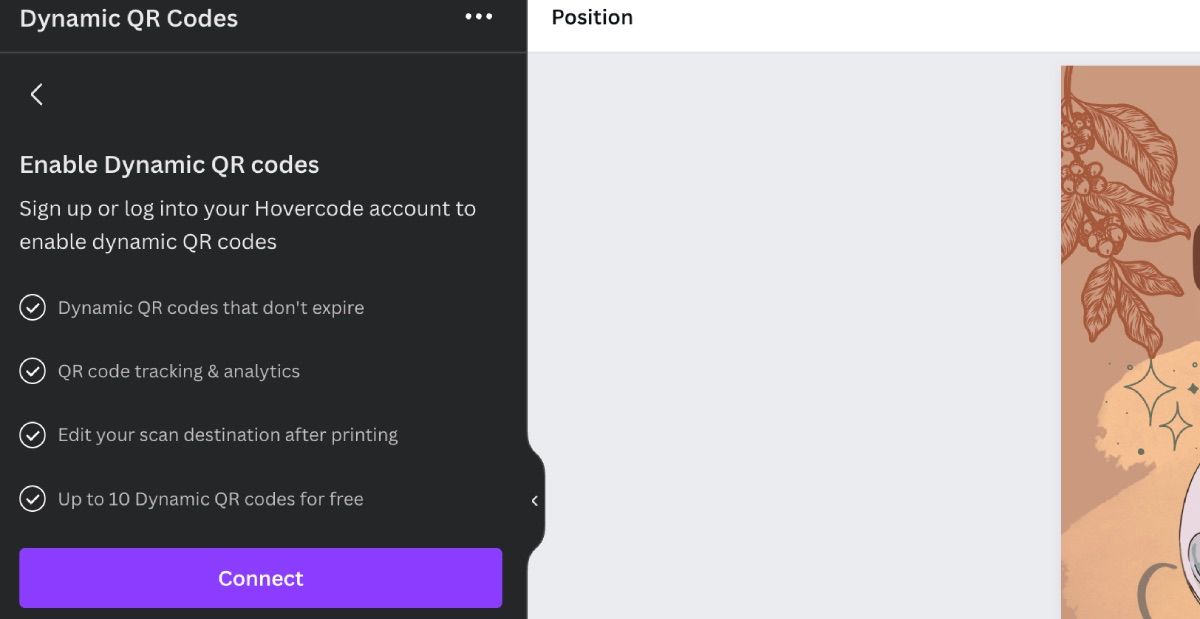
Task: Click checkmark beside "Dynamic QR codes that don't expire"
Action: click(32, 307)
